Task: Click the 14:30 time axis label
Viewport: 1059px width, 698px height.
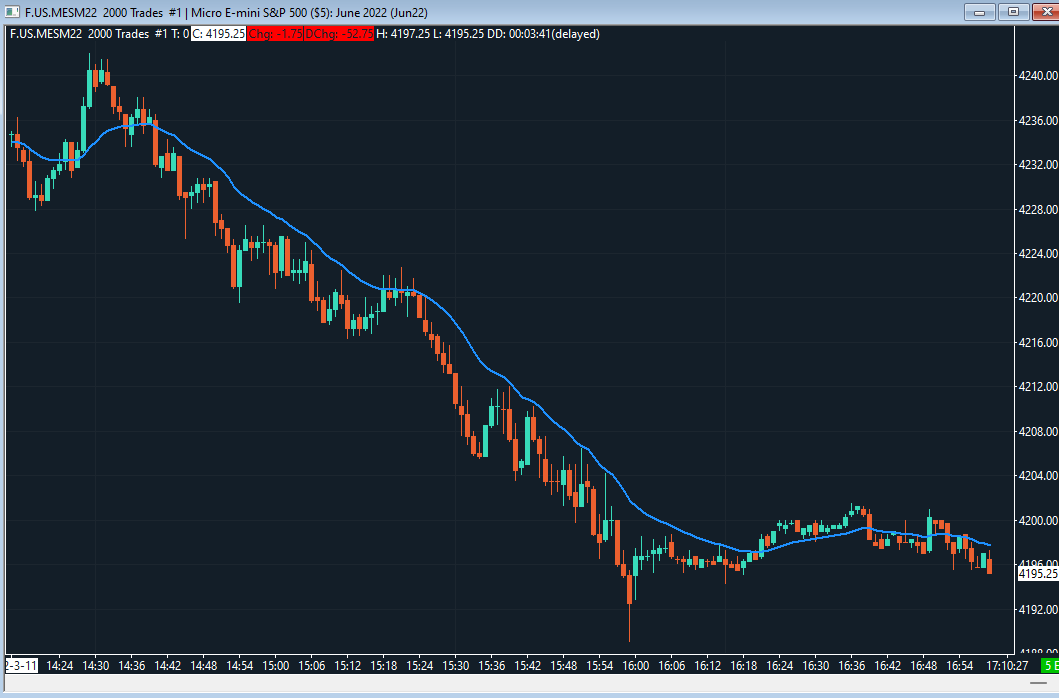Action: tap(95, 666)
